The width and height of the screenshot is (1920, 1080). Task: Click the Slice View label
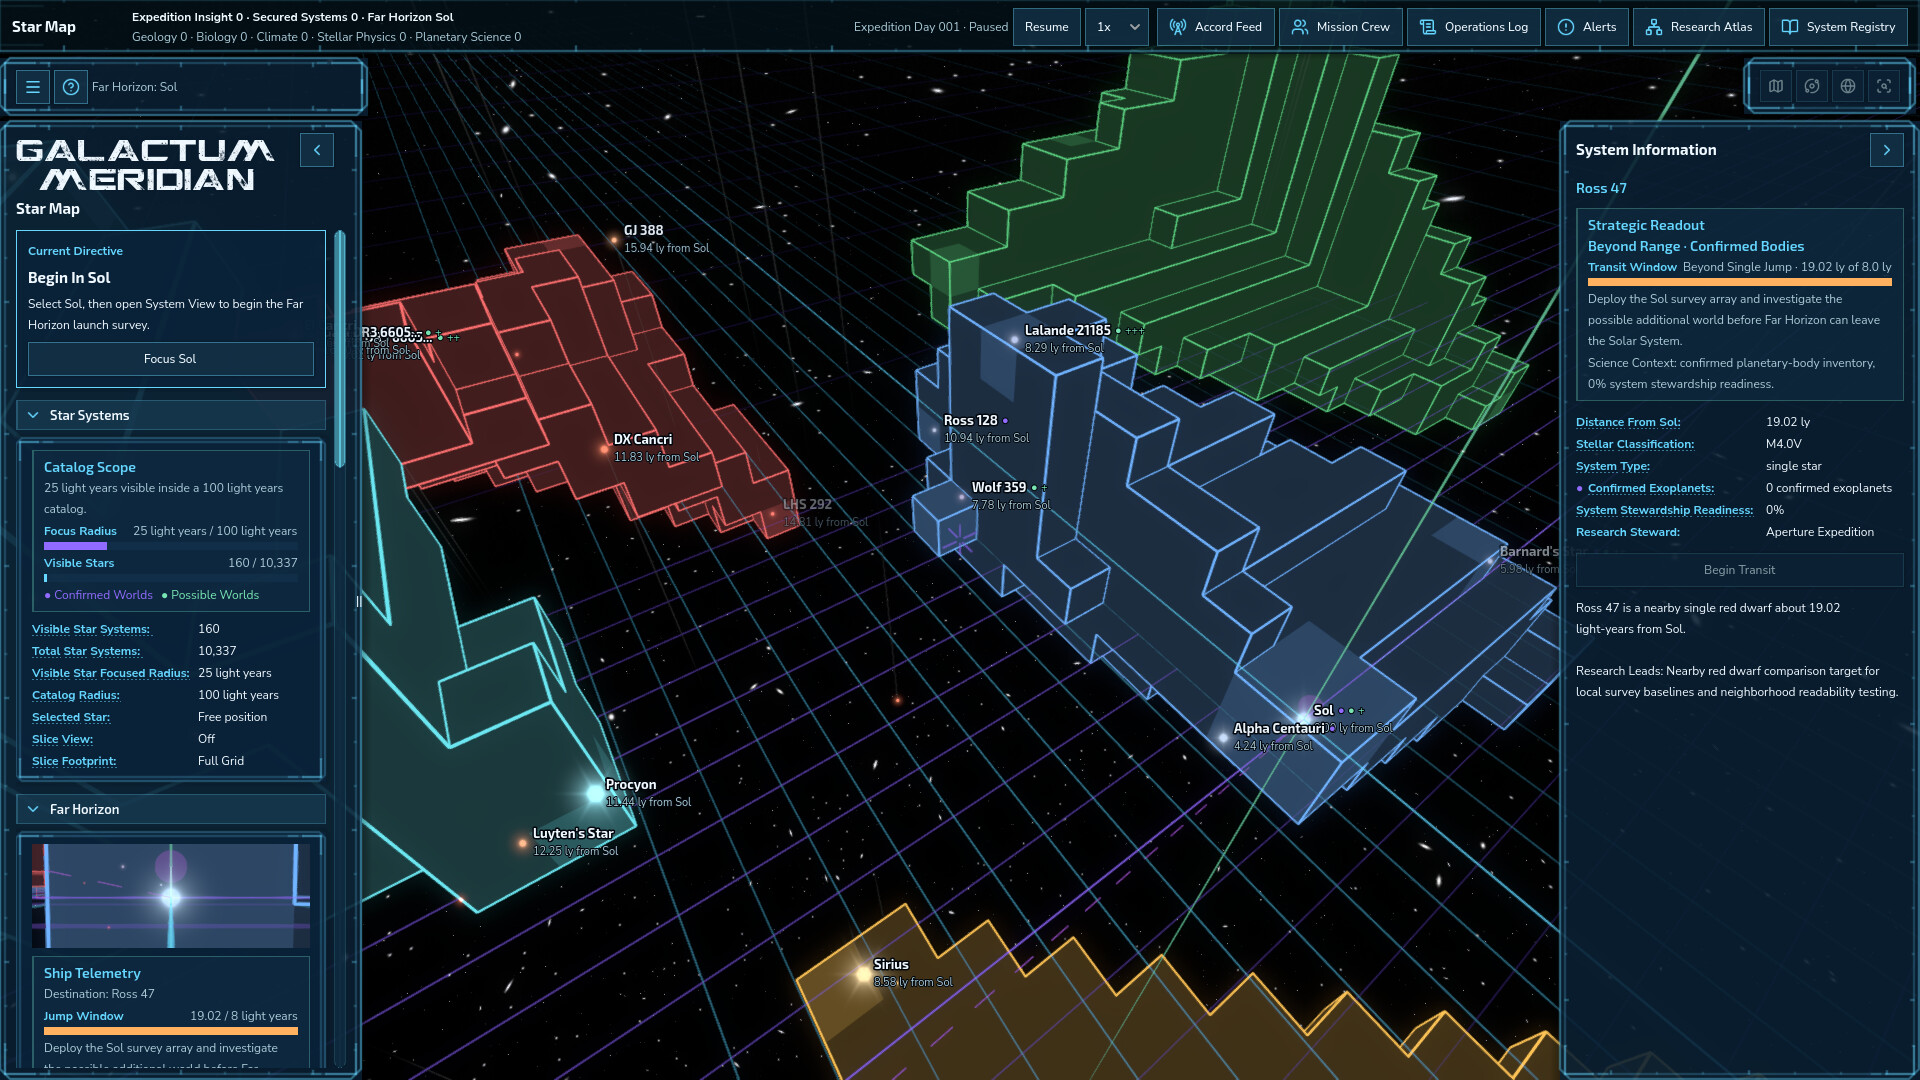point(63,739)
